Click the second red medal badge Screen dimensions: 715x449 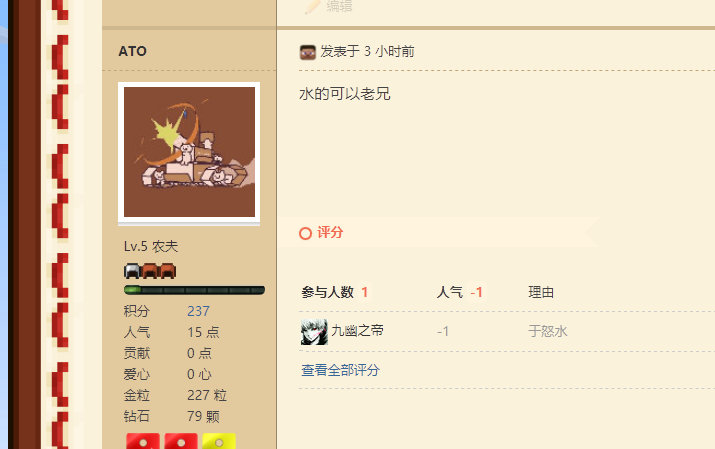pyautogui.click(x=181, y=441)
